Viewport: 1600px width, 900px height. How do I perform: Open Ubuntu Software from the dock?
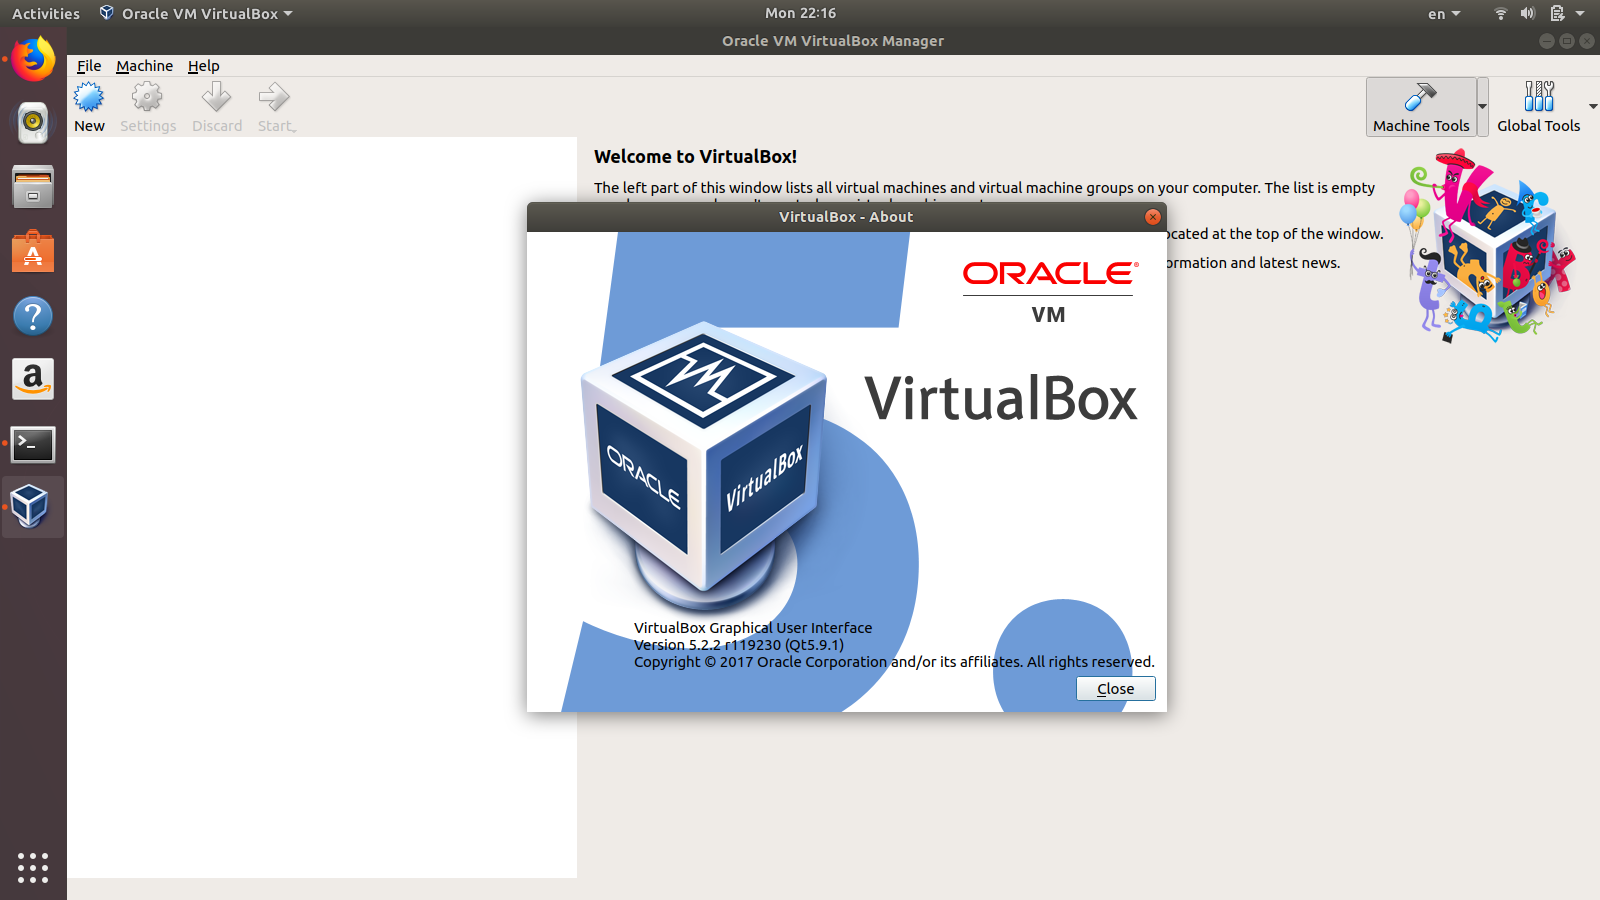32,251
